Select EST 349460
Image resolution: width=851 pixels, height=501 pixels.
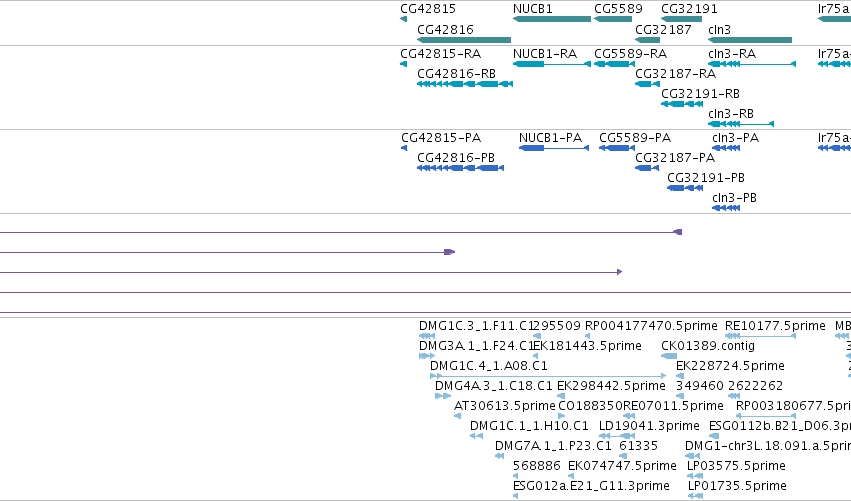pos(700,386)
